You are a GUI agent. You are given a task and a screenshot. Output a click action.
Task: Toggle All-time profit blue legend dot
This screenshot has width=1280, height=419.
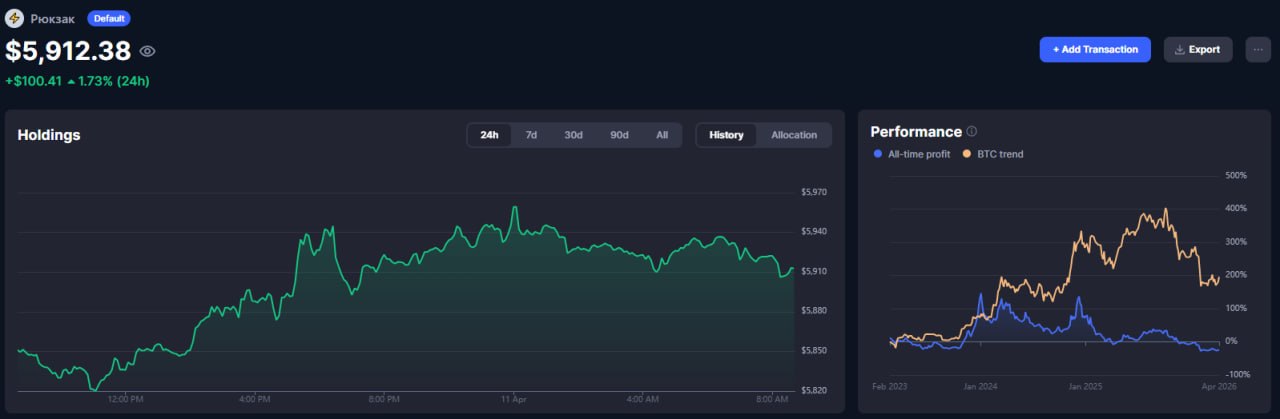point(878,154)
